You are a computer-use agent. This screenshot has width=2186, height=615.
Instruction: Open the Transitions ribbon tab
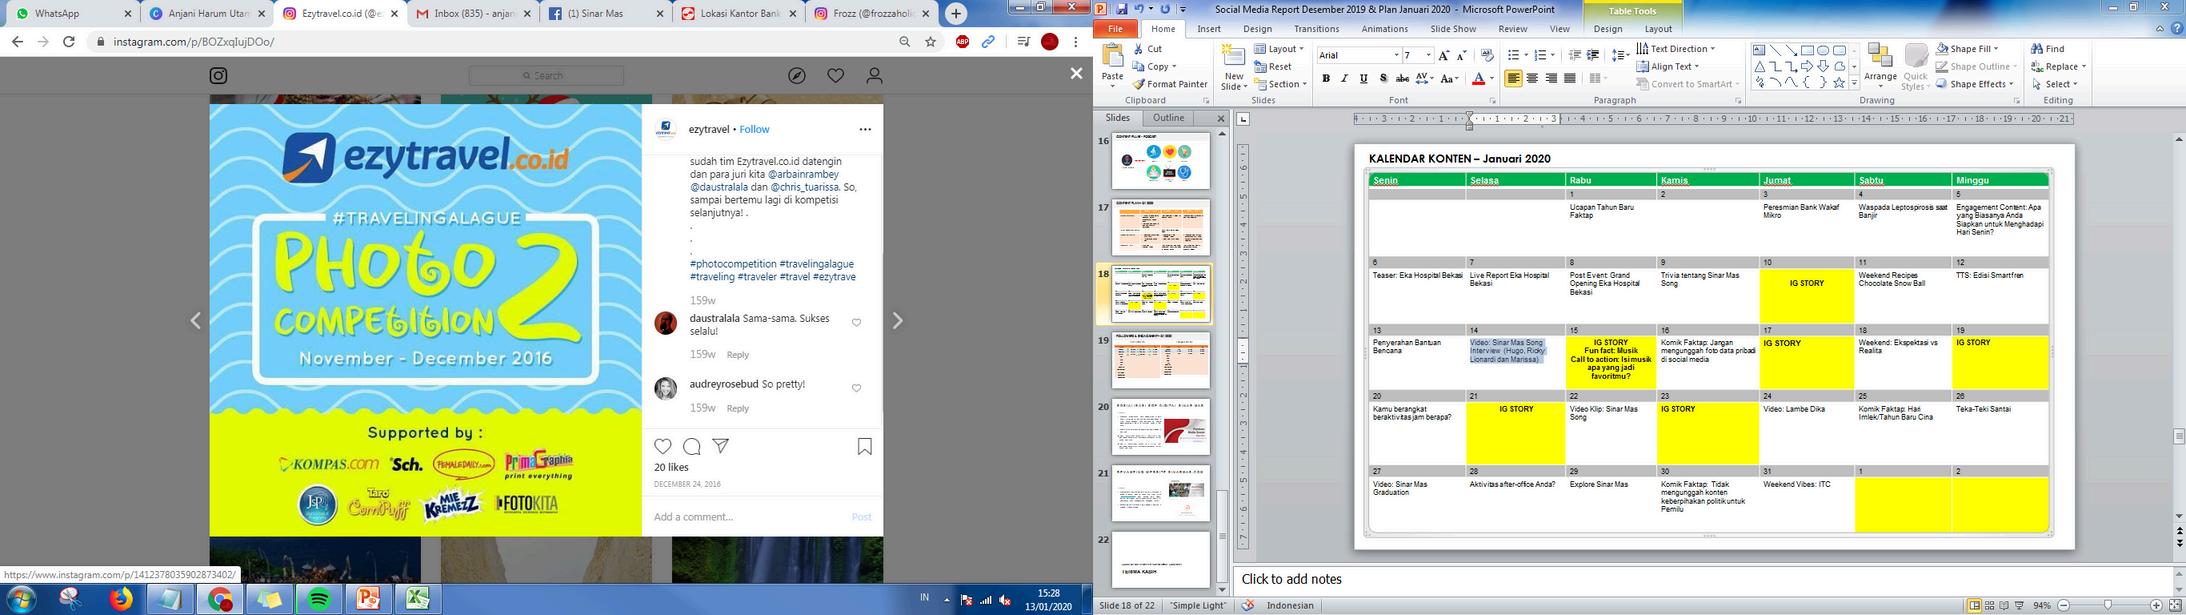pos(1316,29)
